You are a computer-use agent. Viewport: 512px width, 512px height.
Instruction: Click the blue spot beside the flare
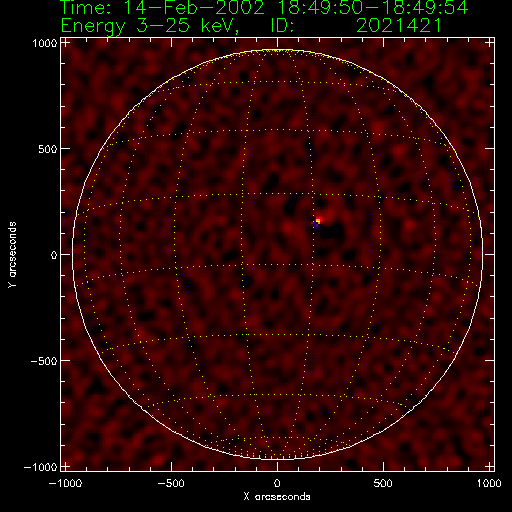(315, 225)
